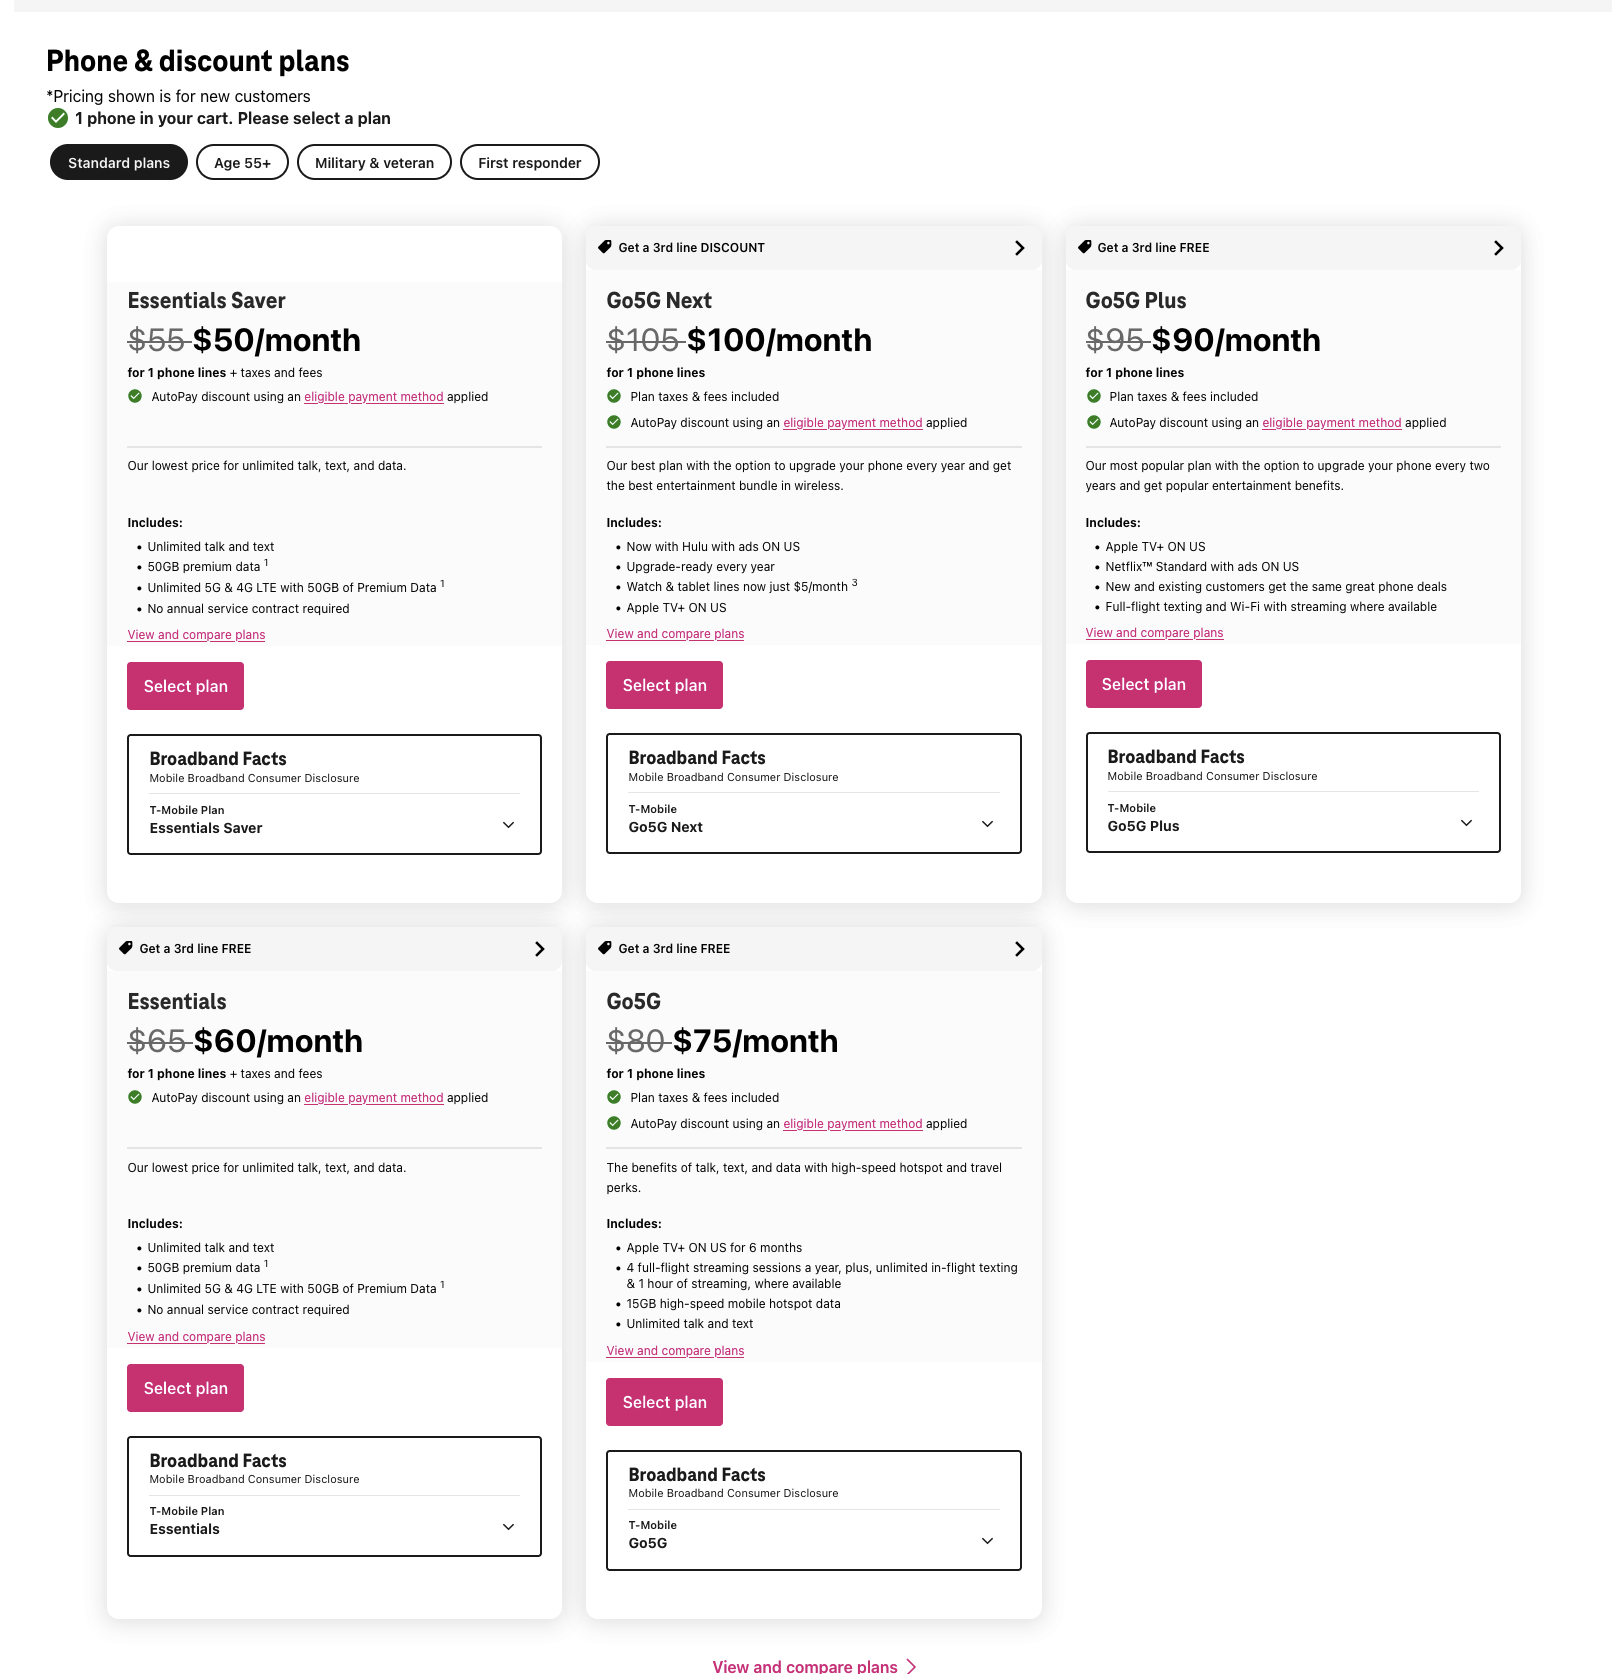Select the Age 55+ plan filter
The image size is (1612, 1674).
tap(242, 162)
